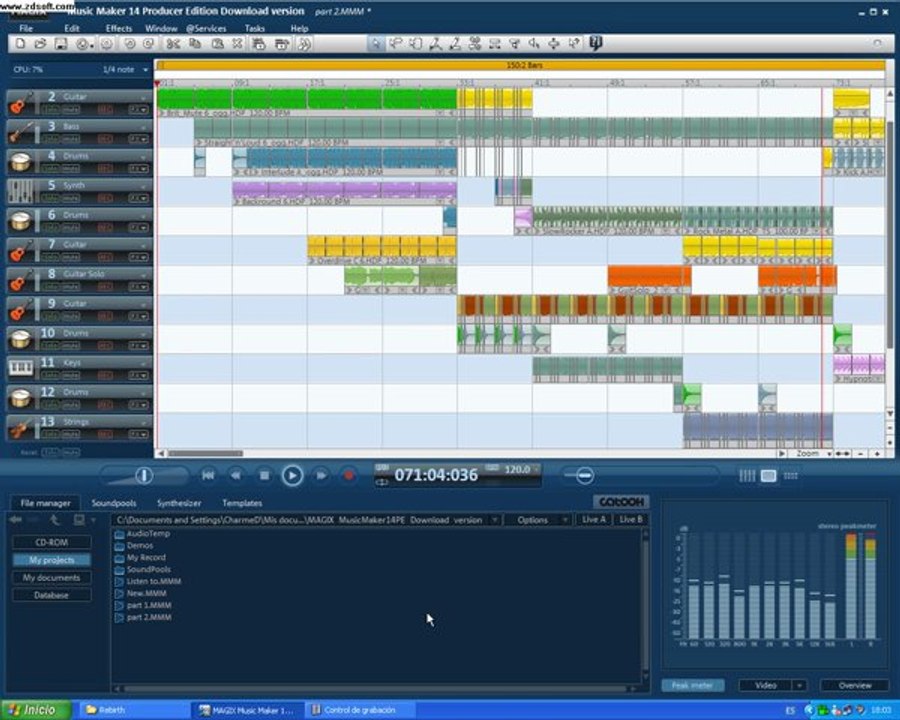Select the mouse pointer tool in toolbar
Viewport: 900px width, 720px height.
pyautogui.click(x=375, y=44)
